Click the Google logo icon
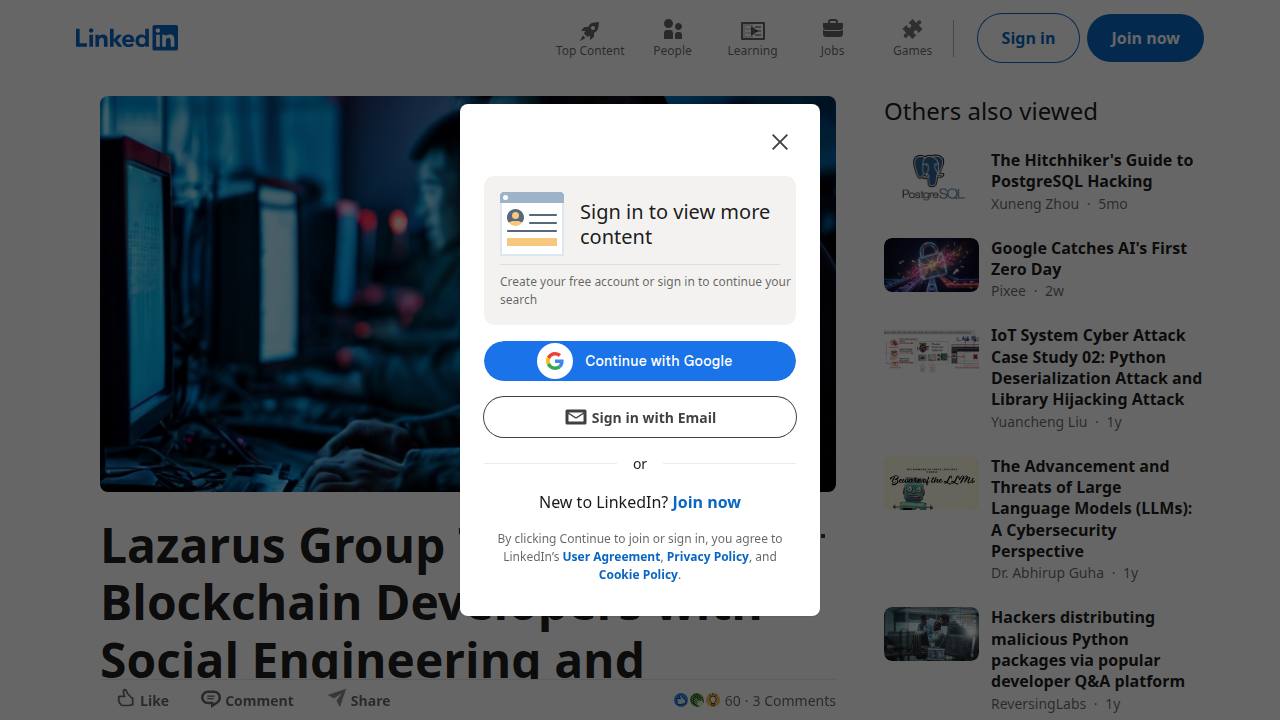 [x=555, y=361]
